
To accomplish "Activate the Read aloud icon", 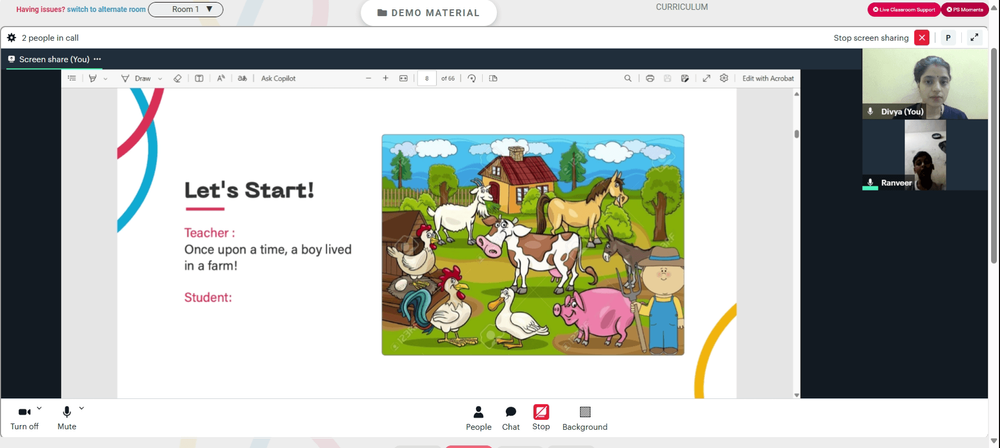I will [x=221, y=78].
